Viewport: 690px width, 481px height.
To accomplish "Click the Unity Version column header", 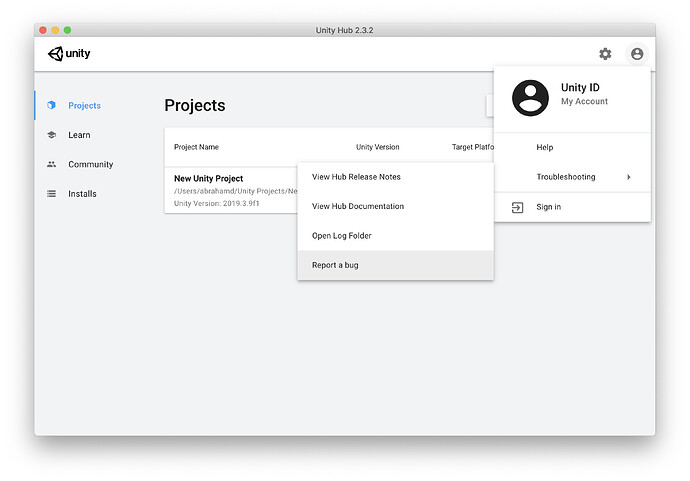I will tap(378, 147).
